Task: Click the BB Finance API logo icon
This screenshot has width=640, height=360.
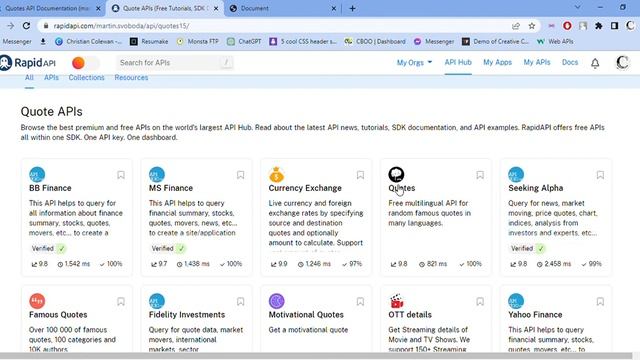Action: point(37,174)
